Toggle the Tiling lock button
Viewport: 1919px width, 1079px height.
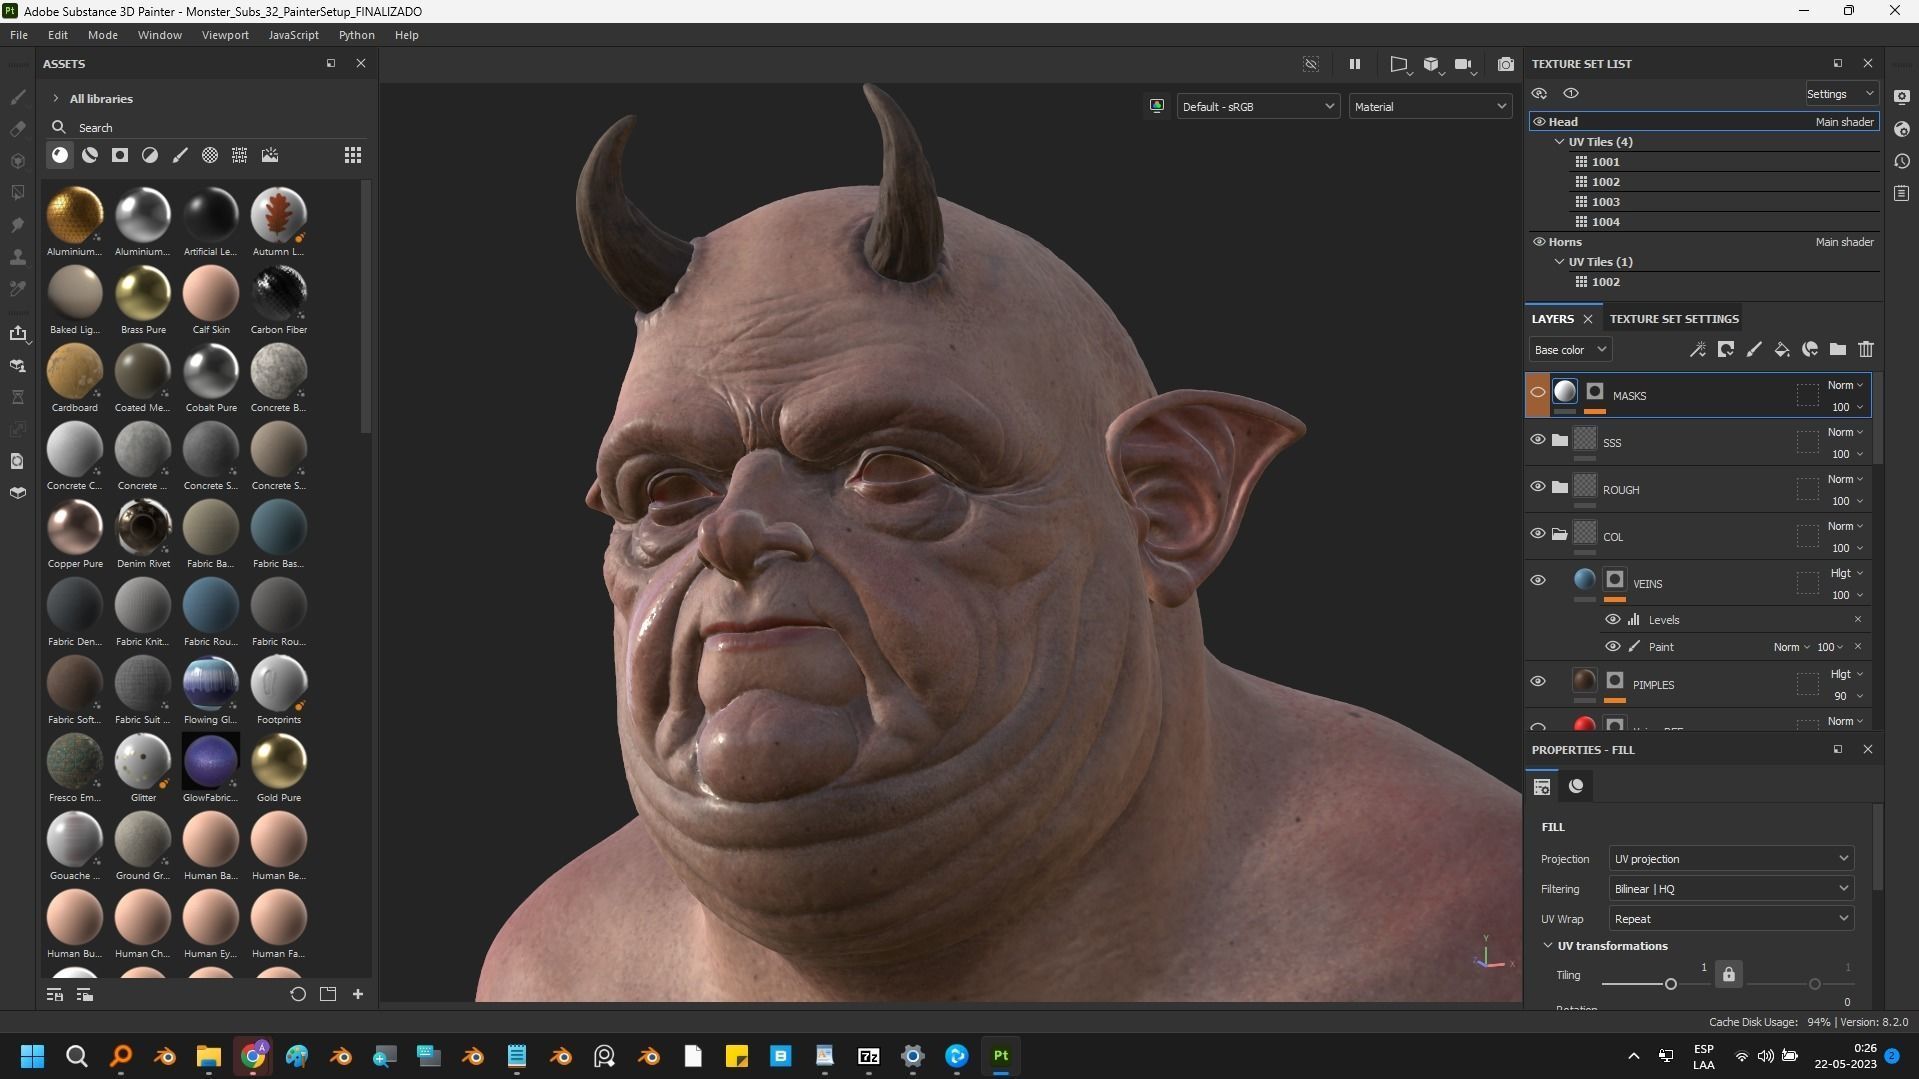(1729, 974)
